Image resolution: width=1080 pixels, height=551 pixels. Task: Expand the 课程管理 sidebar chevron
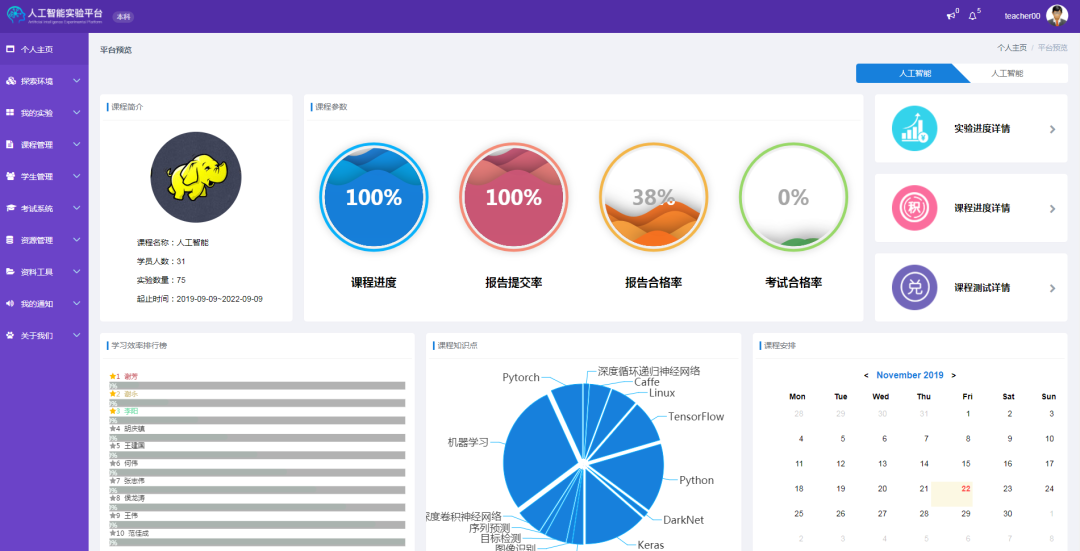77,145
